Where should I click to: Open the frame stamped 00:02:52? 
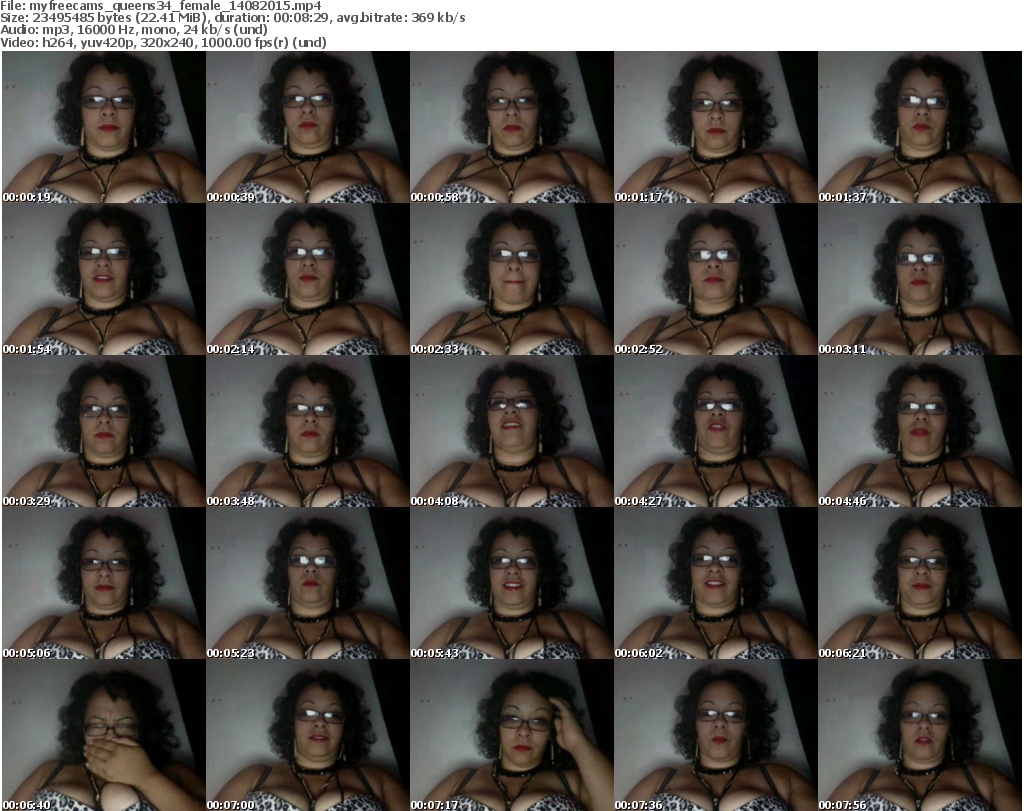[716, 279]
